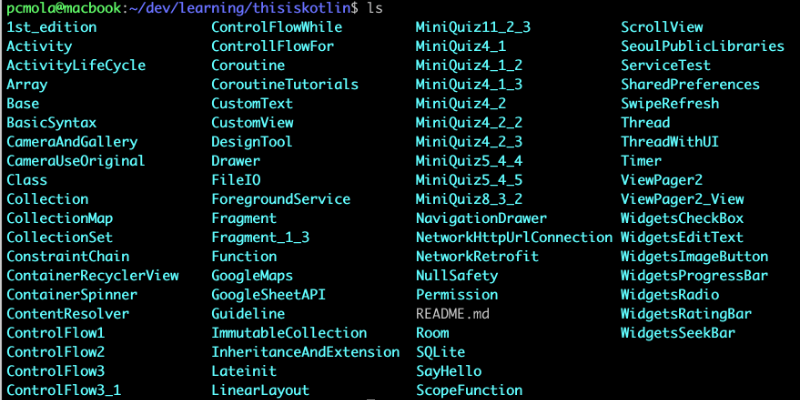This screenshot has height=400, width=800.
Task: Click the NullSafety folder name
Action: click(457, 276)
